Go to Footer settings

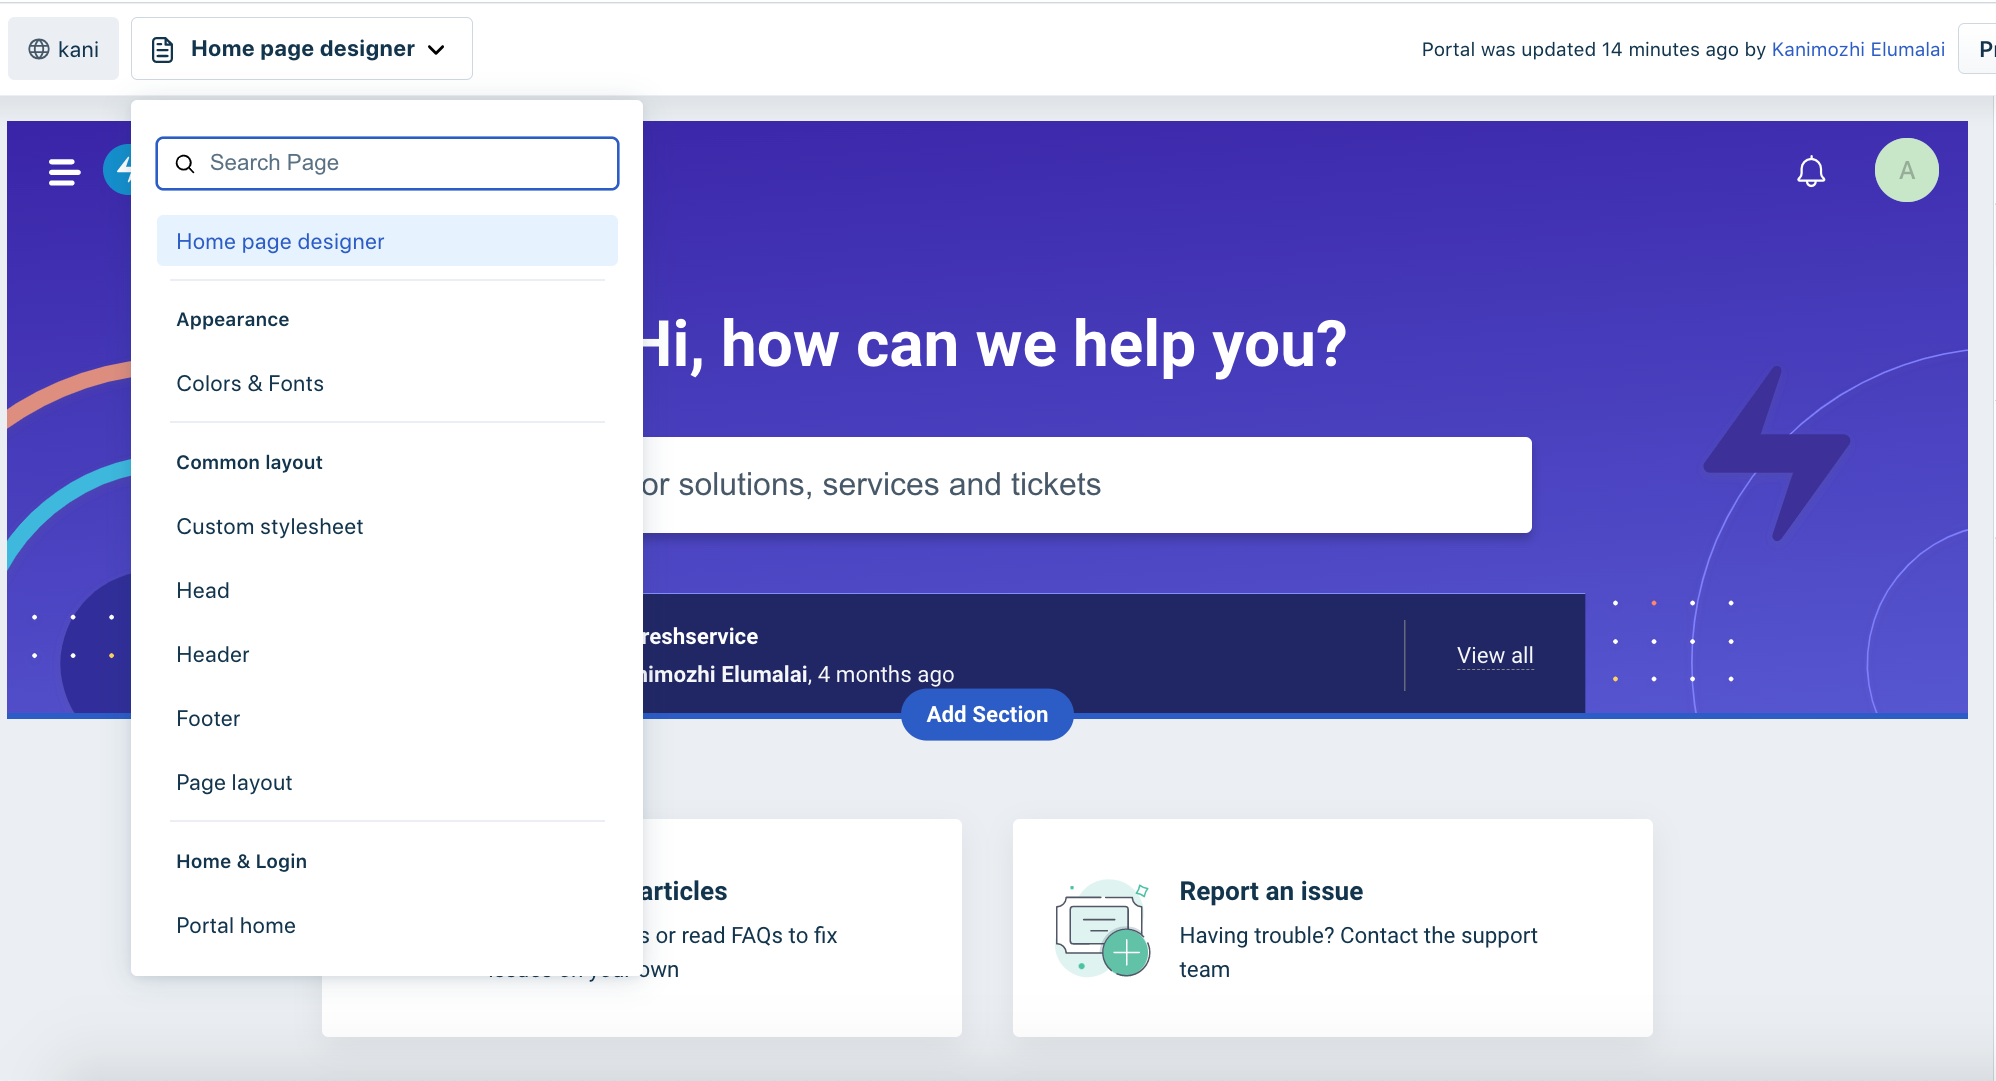pyautogui.click(x=208, y=718)
